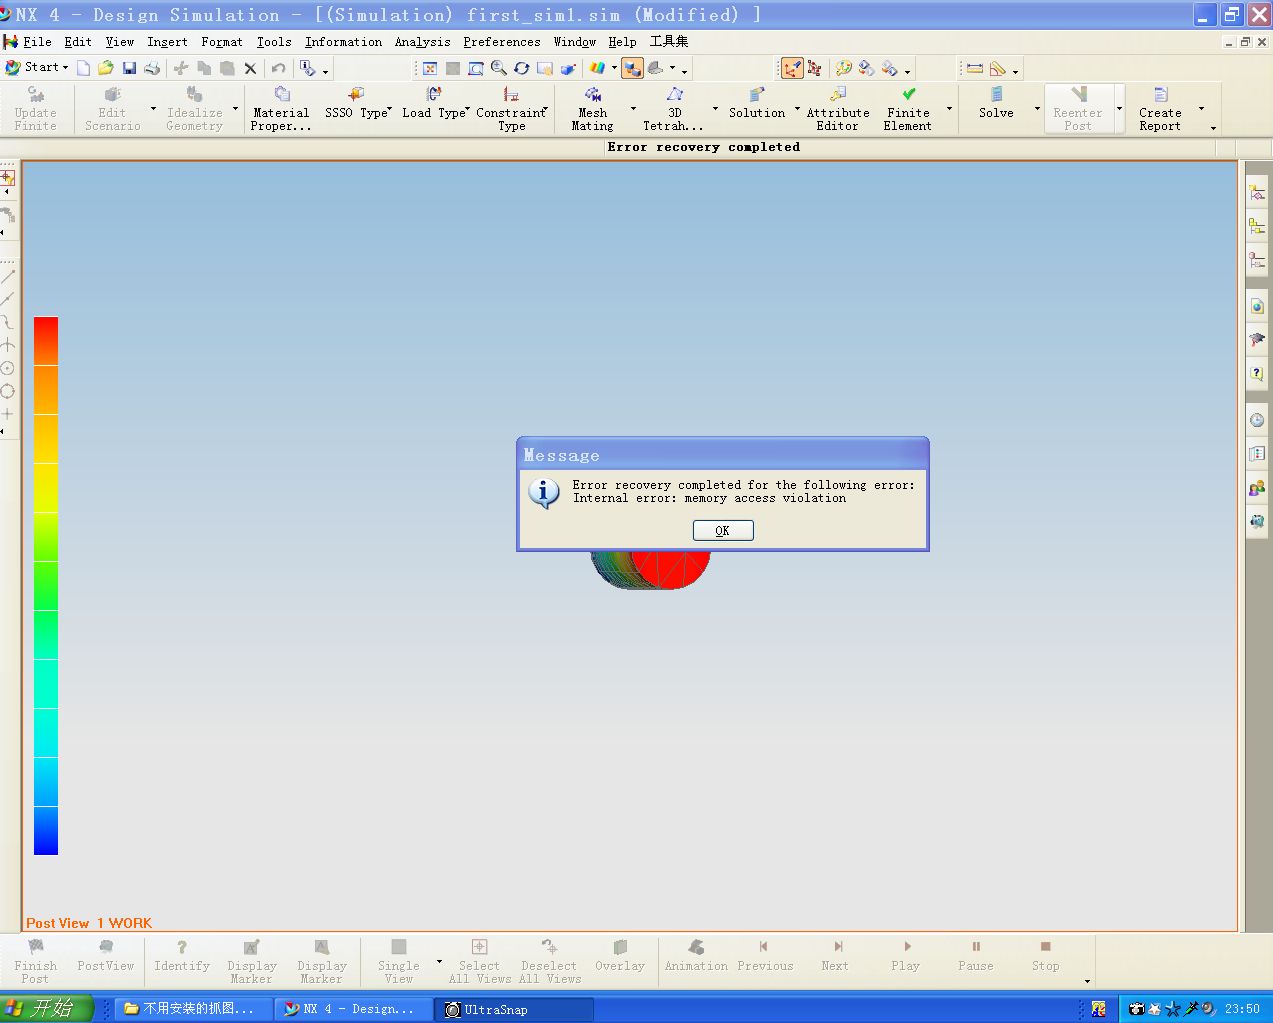This screenshot has width=1273, height=1023.
Task: Click the blue bottom of color legend
Action: click(x=46, y=831)
